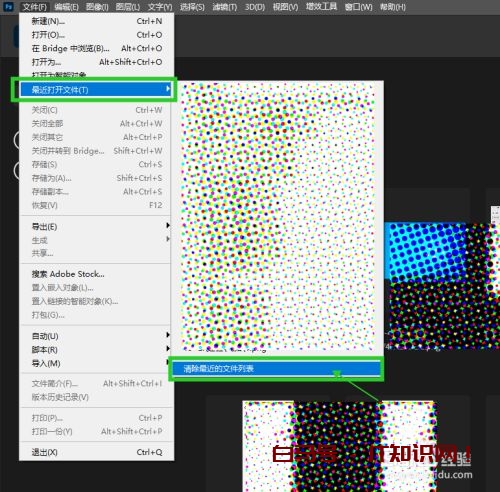Screen dimensions: 500x492
Task: Open the 文字(Y) menu
Action: point(160,7)
